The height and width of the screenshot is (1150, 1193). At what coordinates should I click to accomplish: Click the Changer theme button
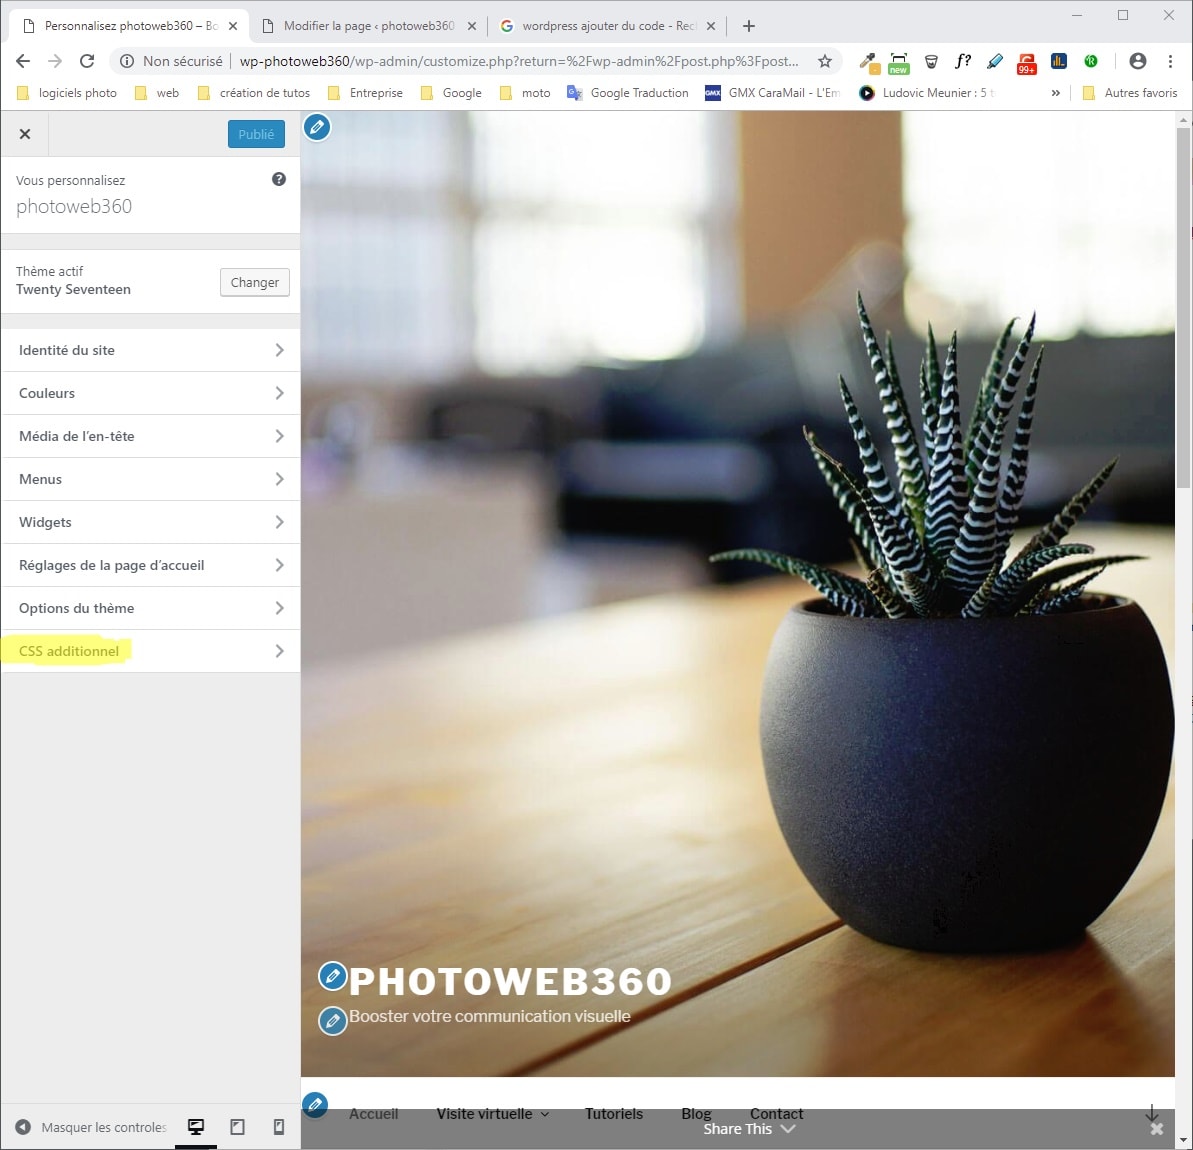(255, 282)
